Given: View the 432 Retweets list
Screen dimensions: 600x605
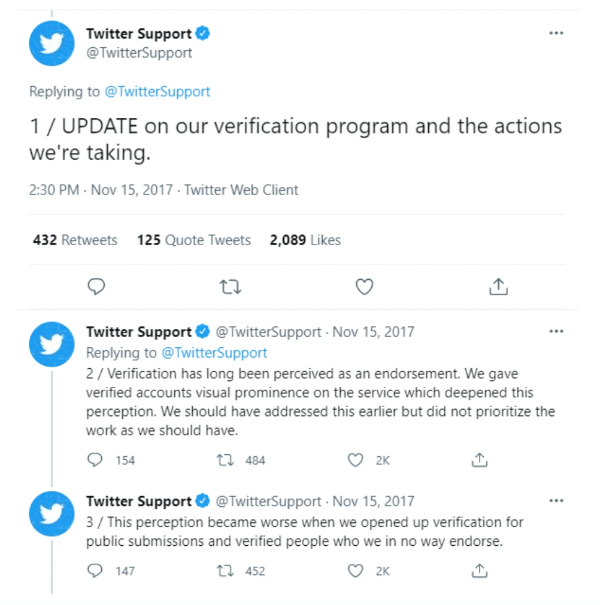Looking at the screenshot, I should click(75, 240).
